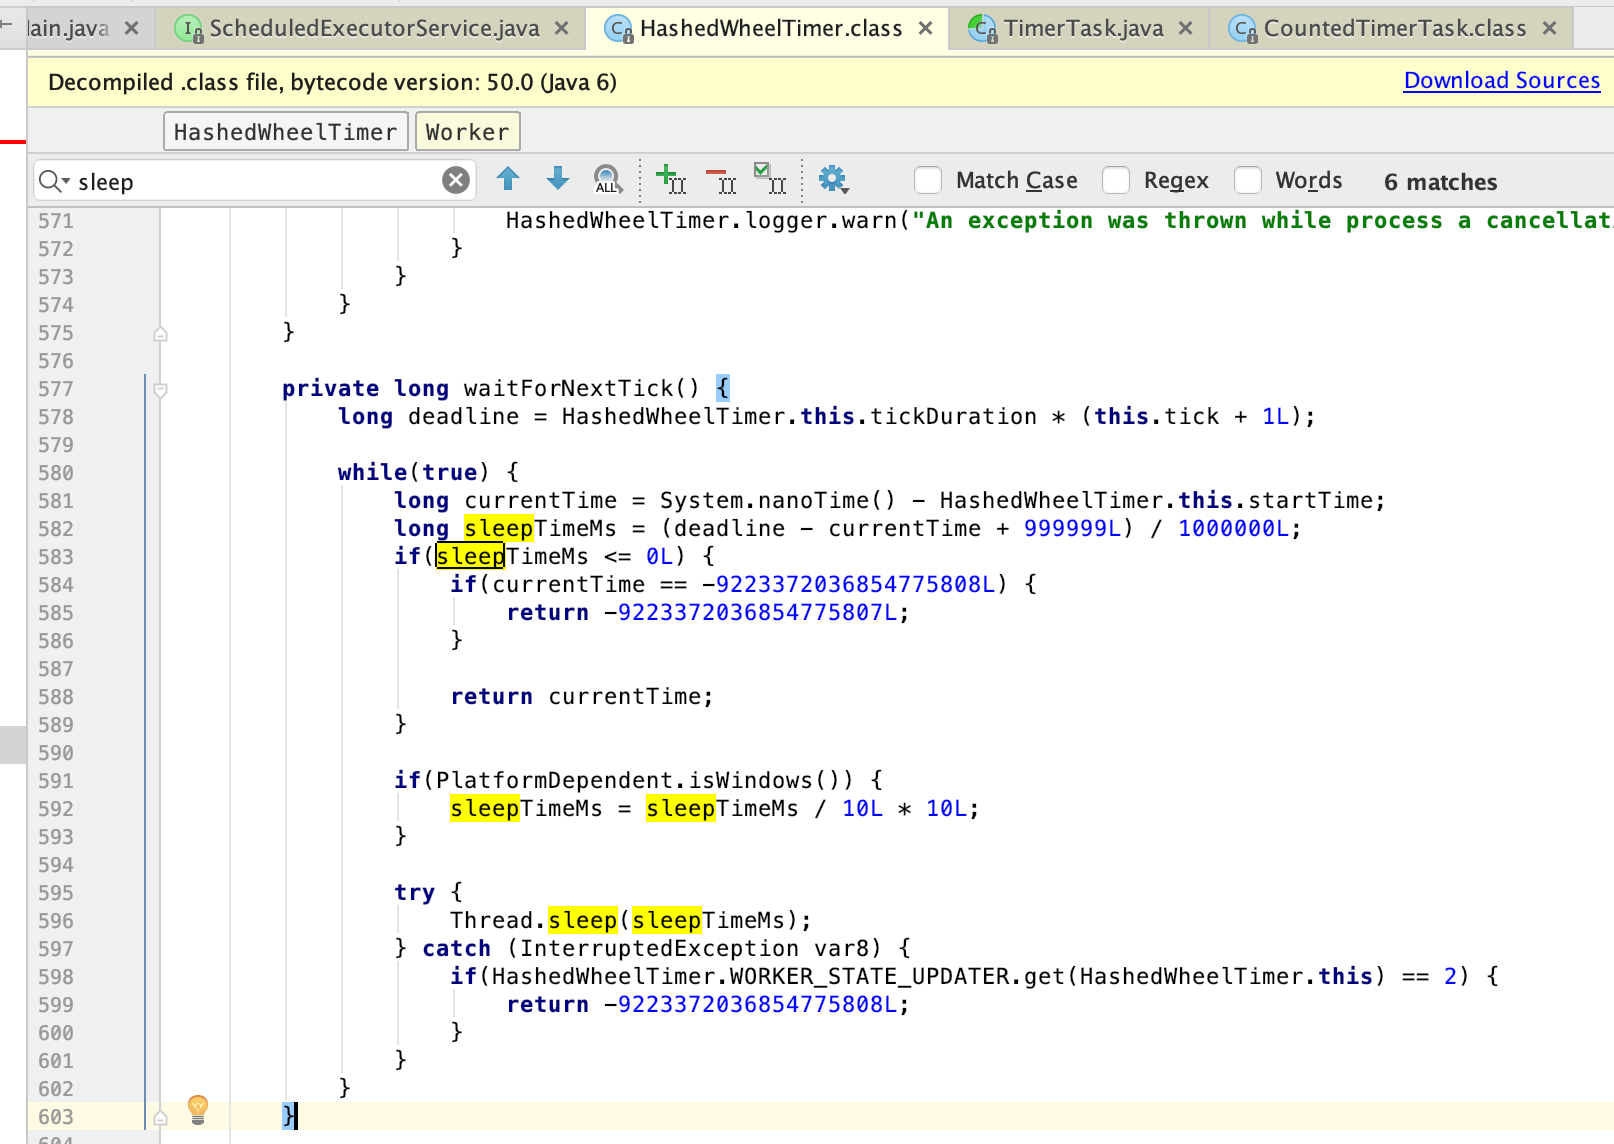Toggle fold marker at line 603

pyautogui.click(x=160, y=1118)
